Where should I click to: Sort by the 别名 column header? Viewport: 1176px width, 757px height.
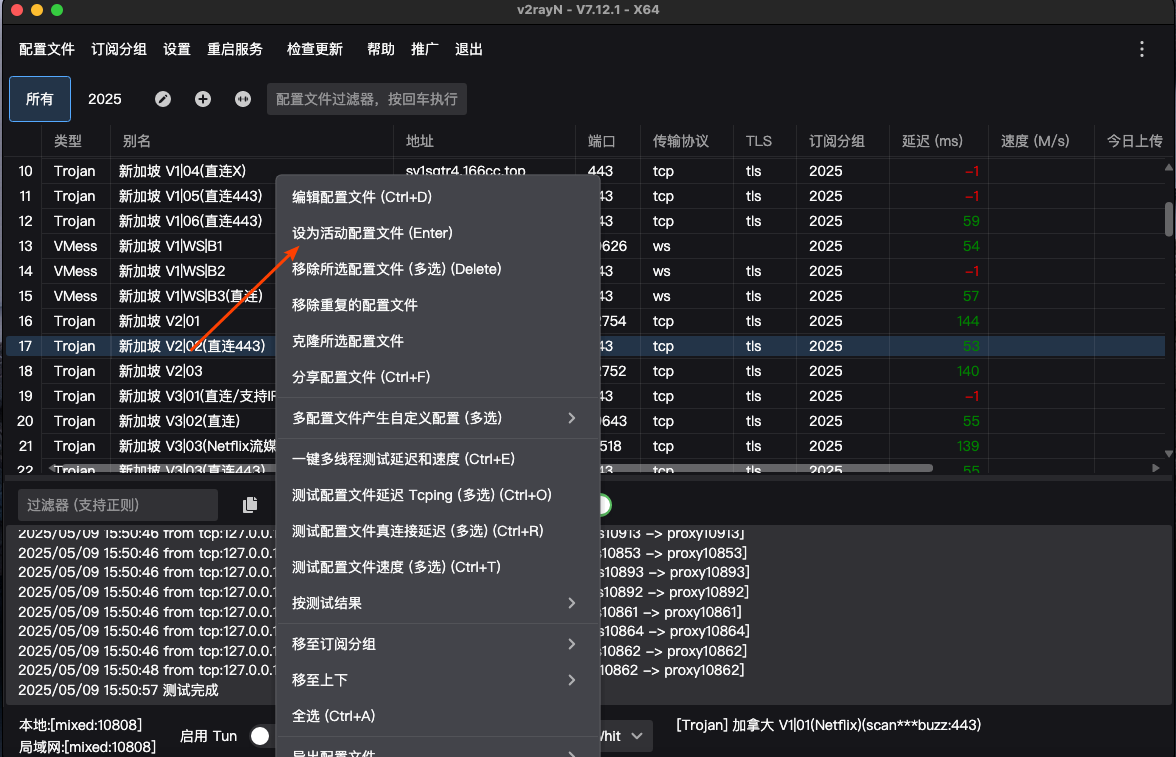coord(136,141)
